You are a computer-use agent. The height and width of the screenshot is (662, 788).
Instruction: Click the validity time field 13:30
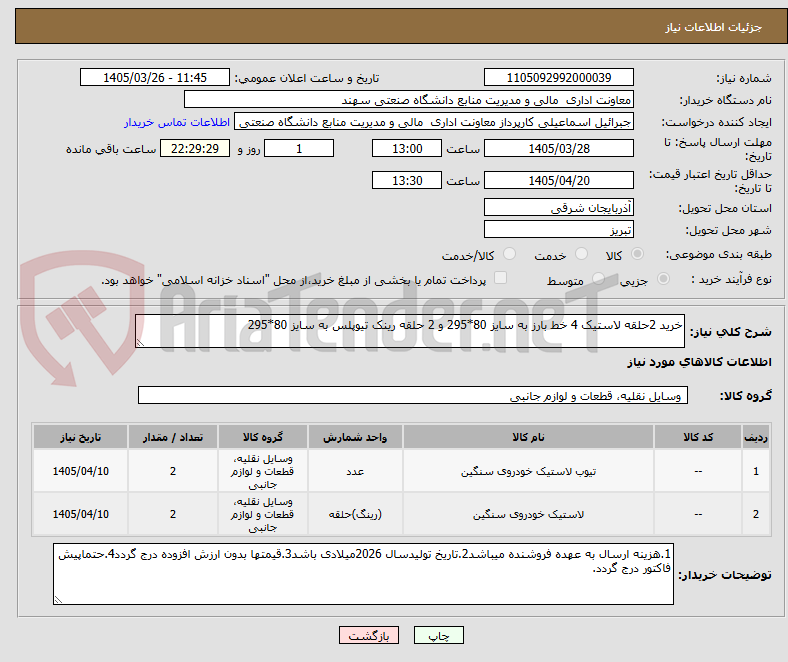point(407,180)
